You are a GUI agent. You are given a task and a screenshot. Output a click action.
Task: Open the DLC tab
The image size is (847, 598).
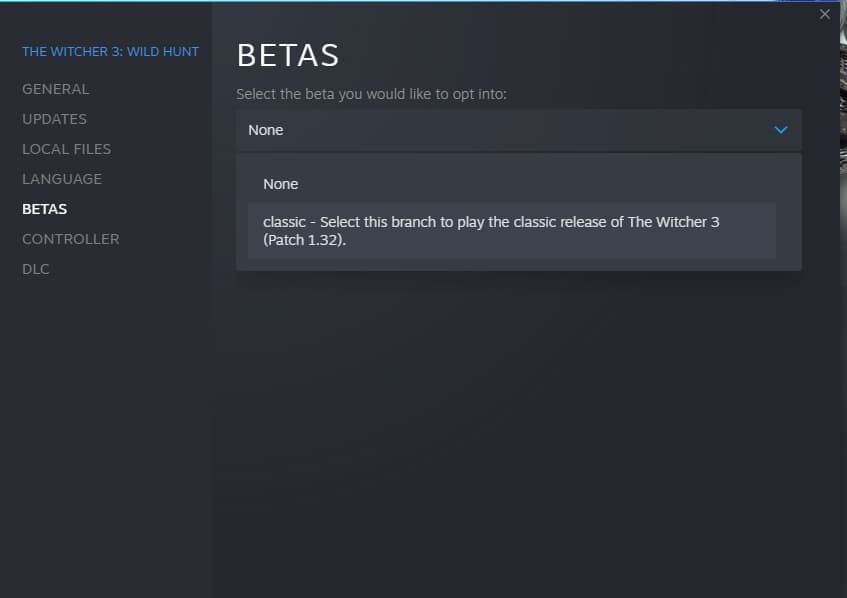point(36,269)
